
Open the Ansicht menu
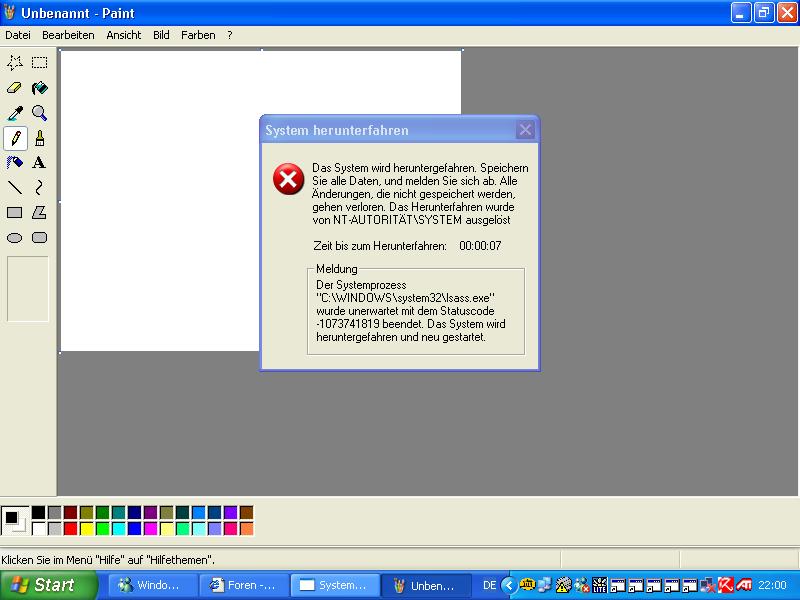[123, 35]
